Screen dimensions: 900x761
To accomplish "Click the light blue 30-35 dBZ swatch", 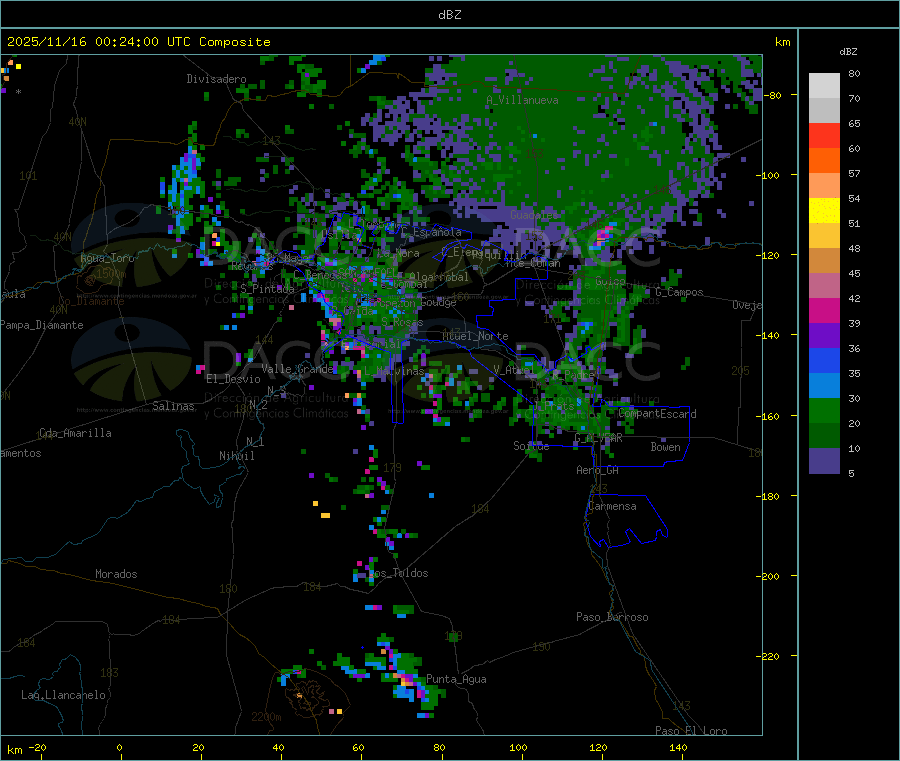I will (x=824, y=385).
